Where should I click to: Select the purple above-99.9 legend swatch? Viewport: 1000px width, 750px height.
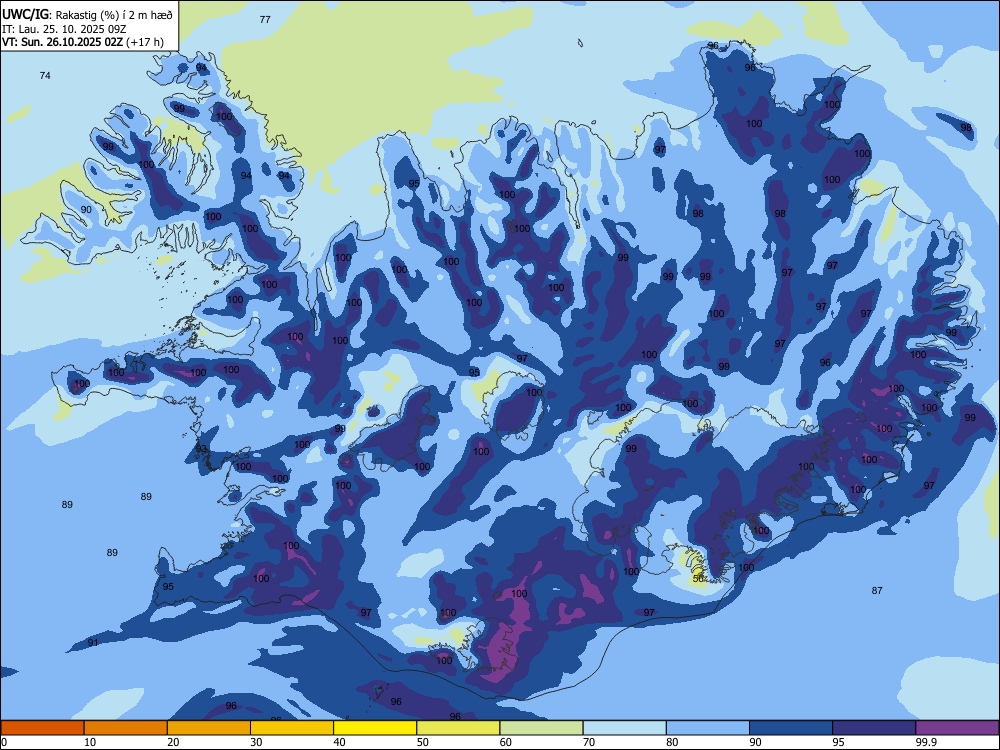click(x=957, y=728)
